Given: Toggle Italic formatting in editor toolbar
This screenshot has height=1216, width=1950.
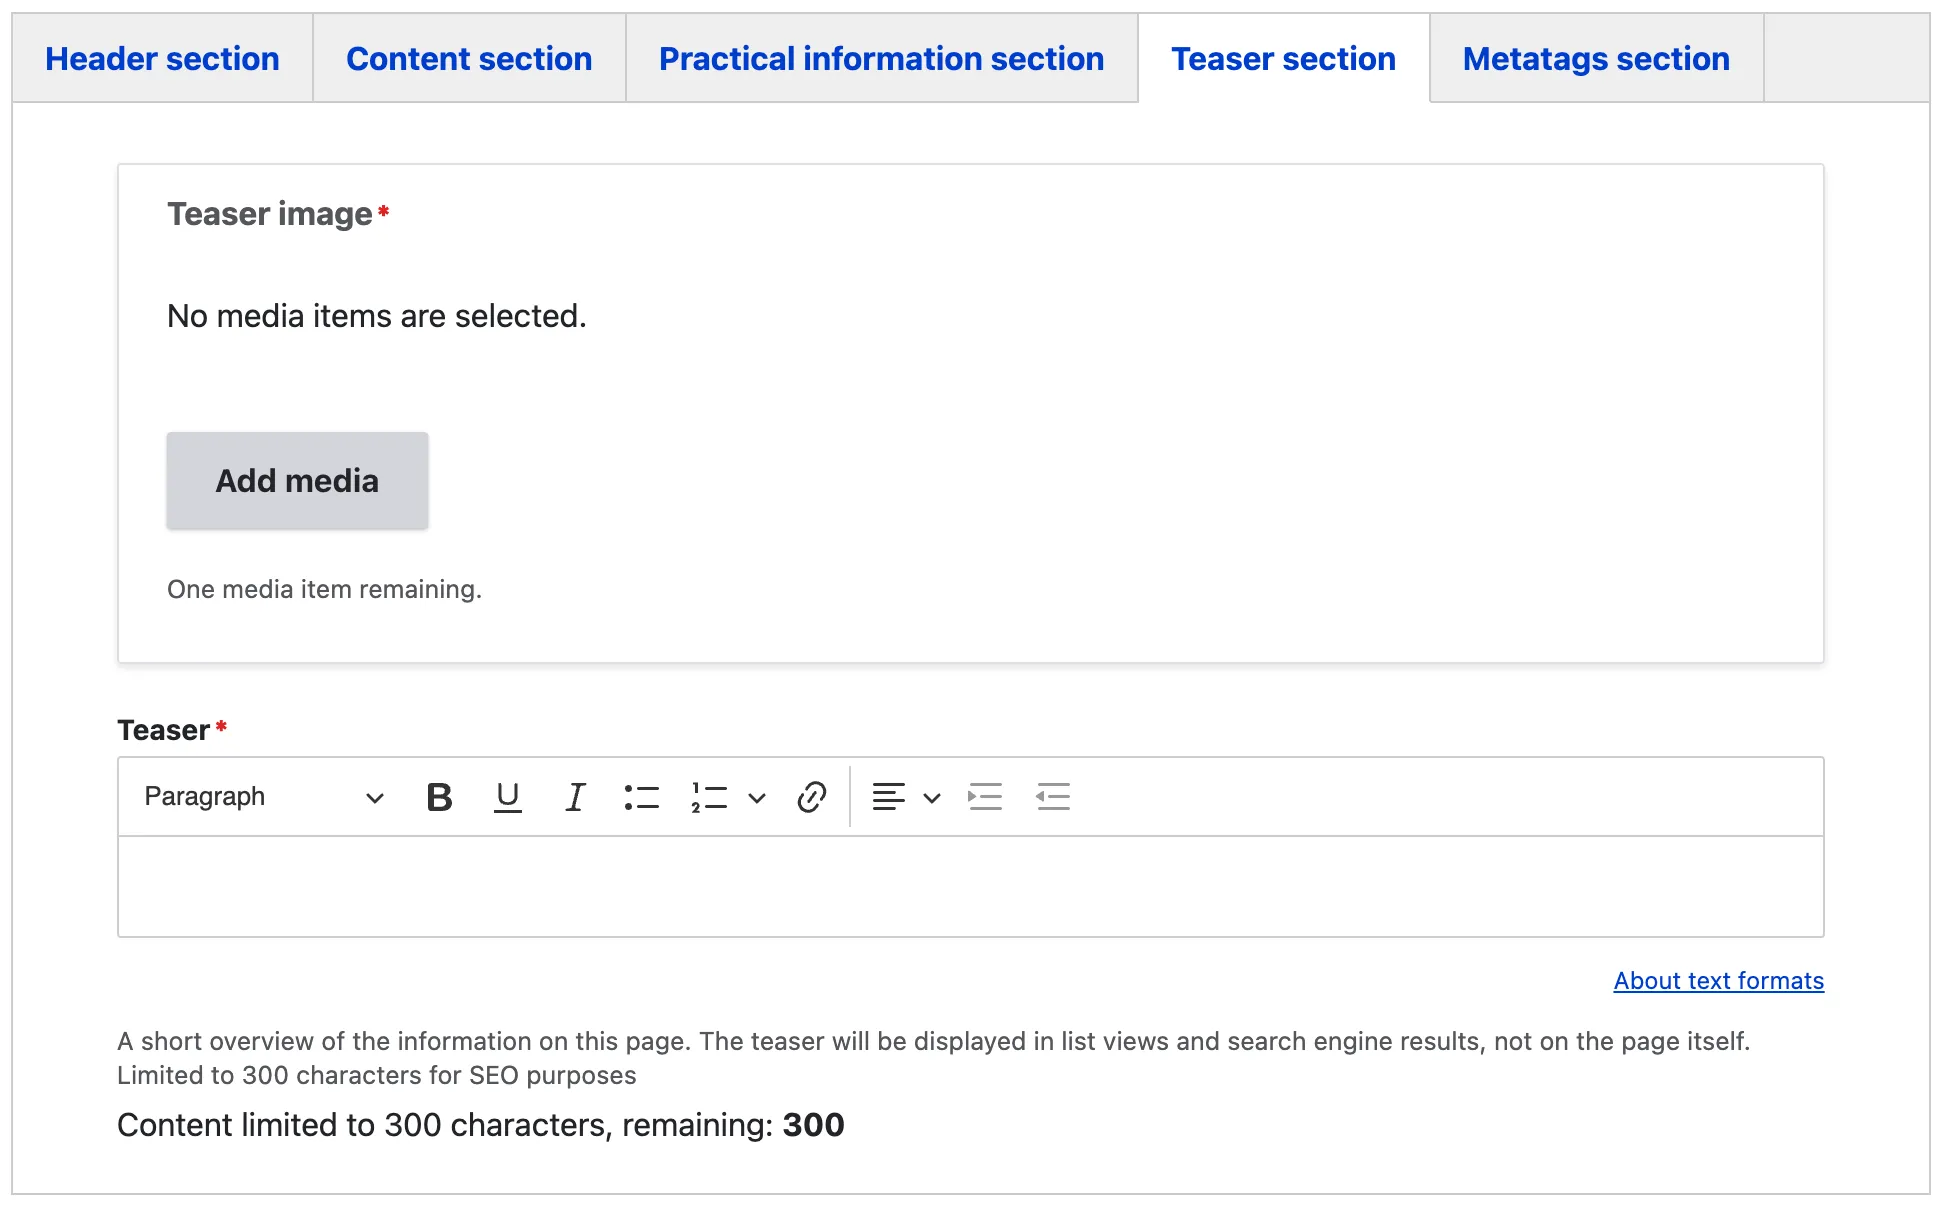Looking at the screenshot, I should click(575, 797).
